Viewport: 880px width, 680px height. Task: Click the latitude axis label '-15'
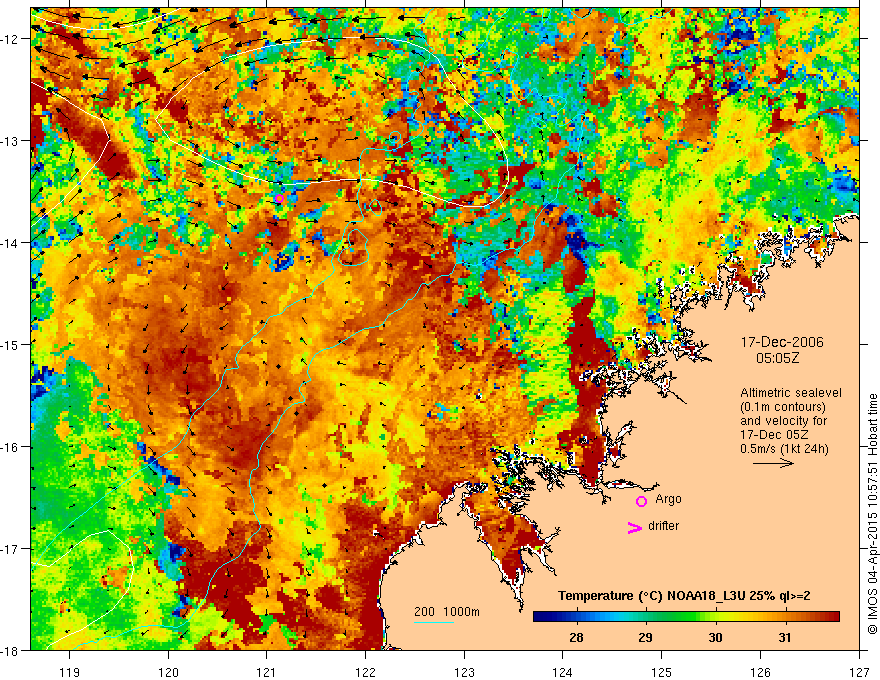coord(11,344)
